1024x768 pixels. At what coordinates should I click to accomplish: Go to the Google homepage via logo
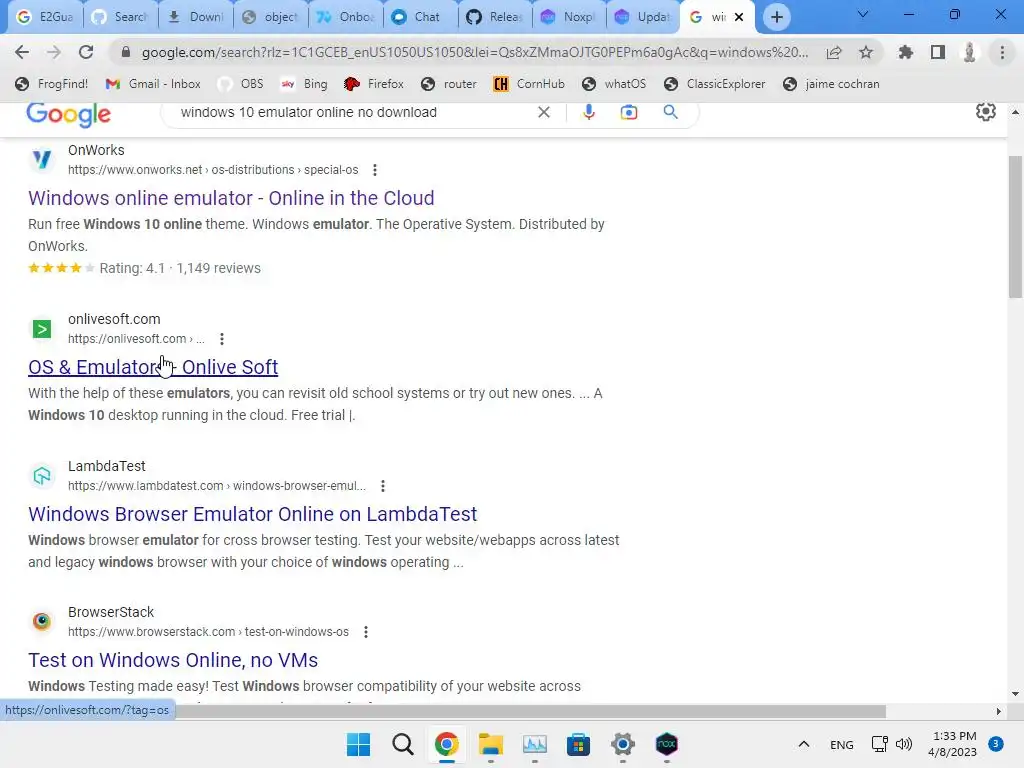69,114
